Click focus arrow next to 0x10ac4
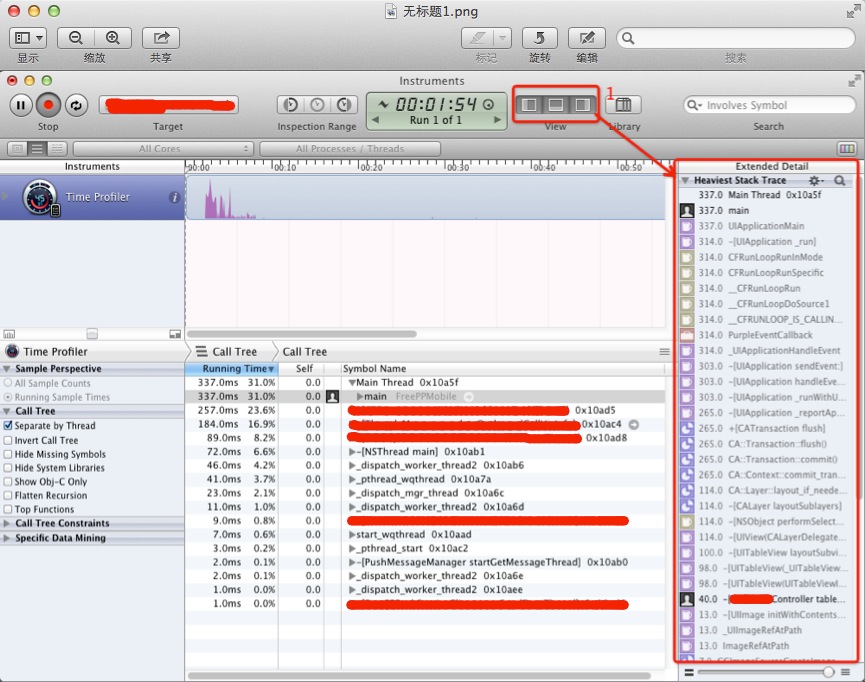 click(x=634, y=424)
